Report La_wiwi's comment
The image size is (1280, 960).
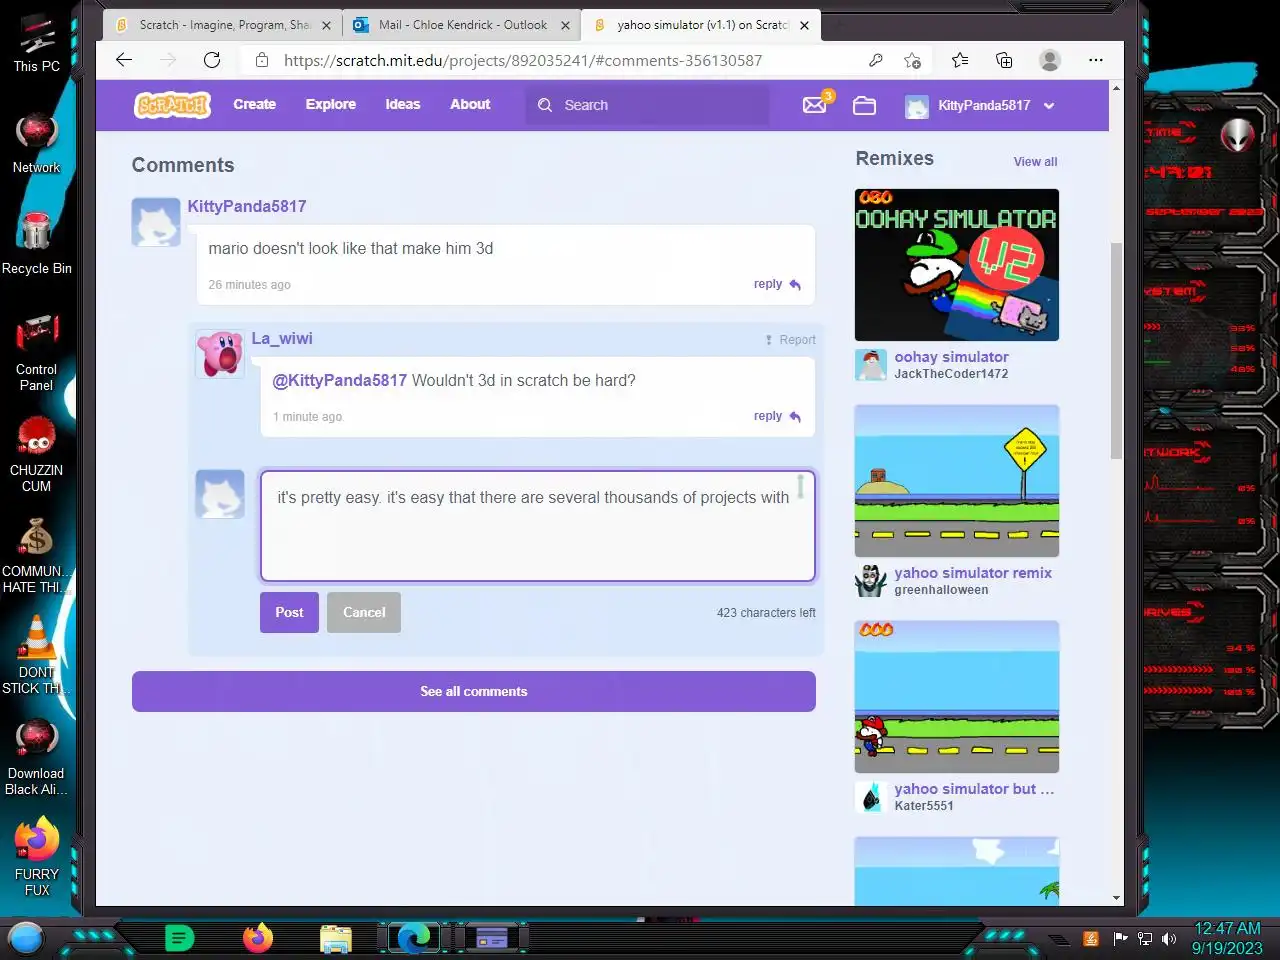click(791, 340)
